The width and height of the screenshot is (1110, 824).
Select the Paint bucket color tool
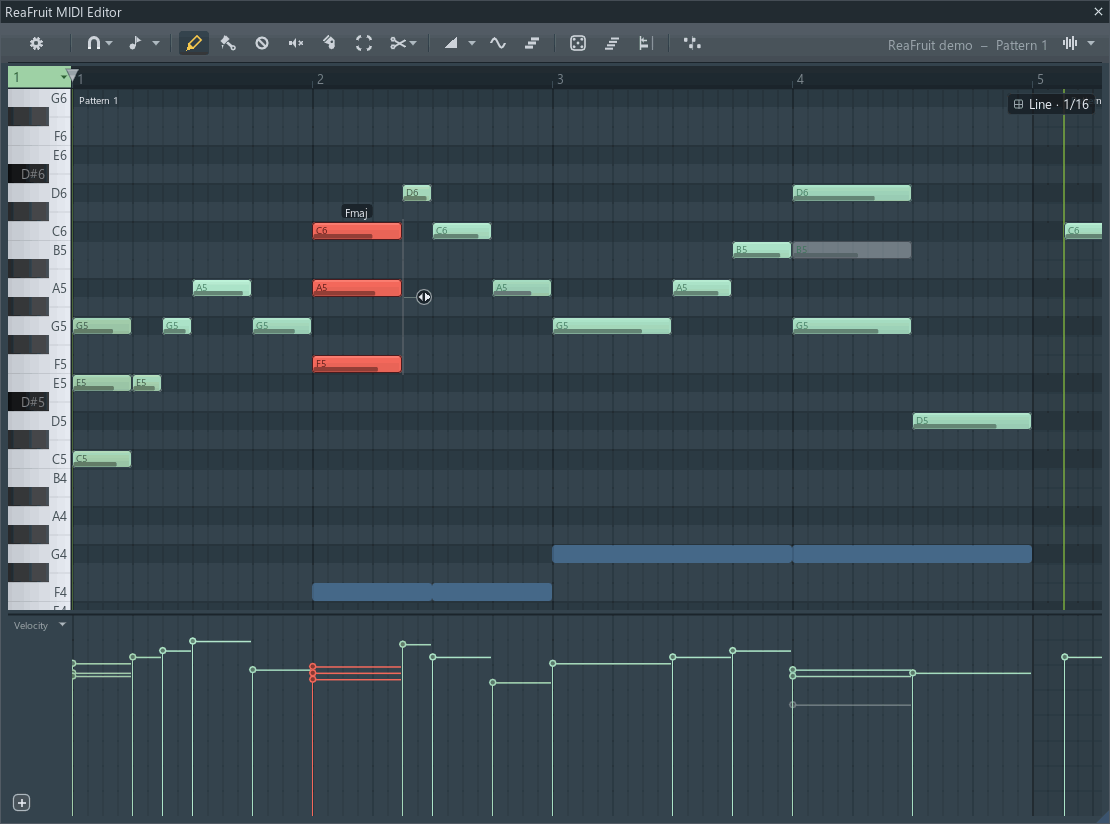click(329, 44)
